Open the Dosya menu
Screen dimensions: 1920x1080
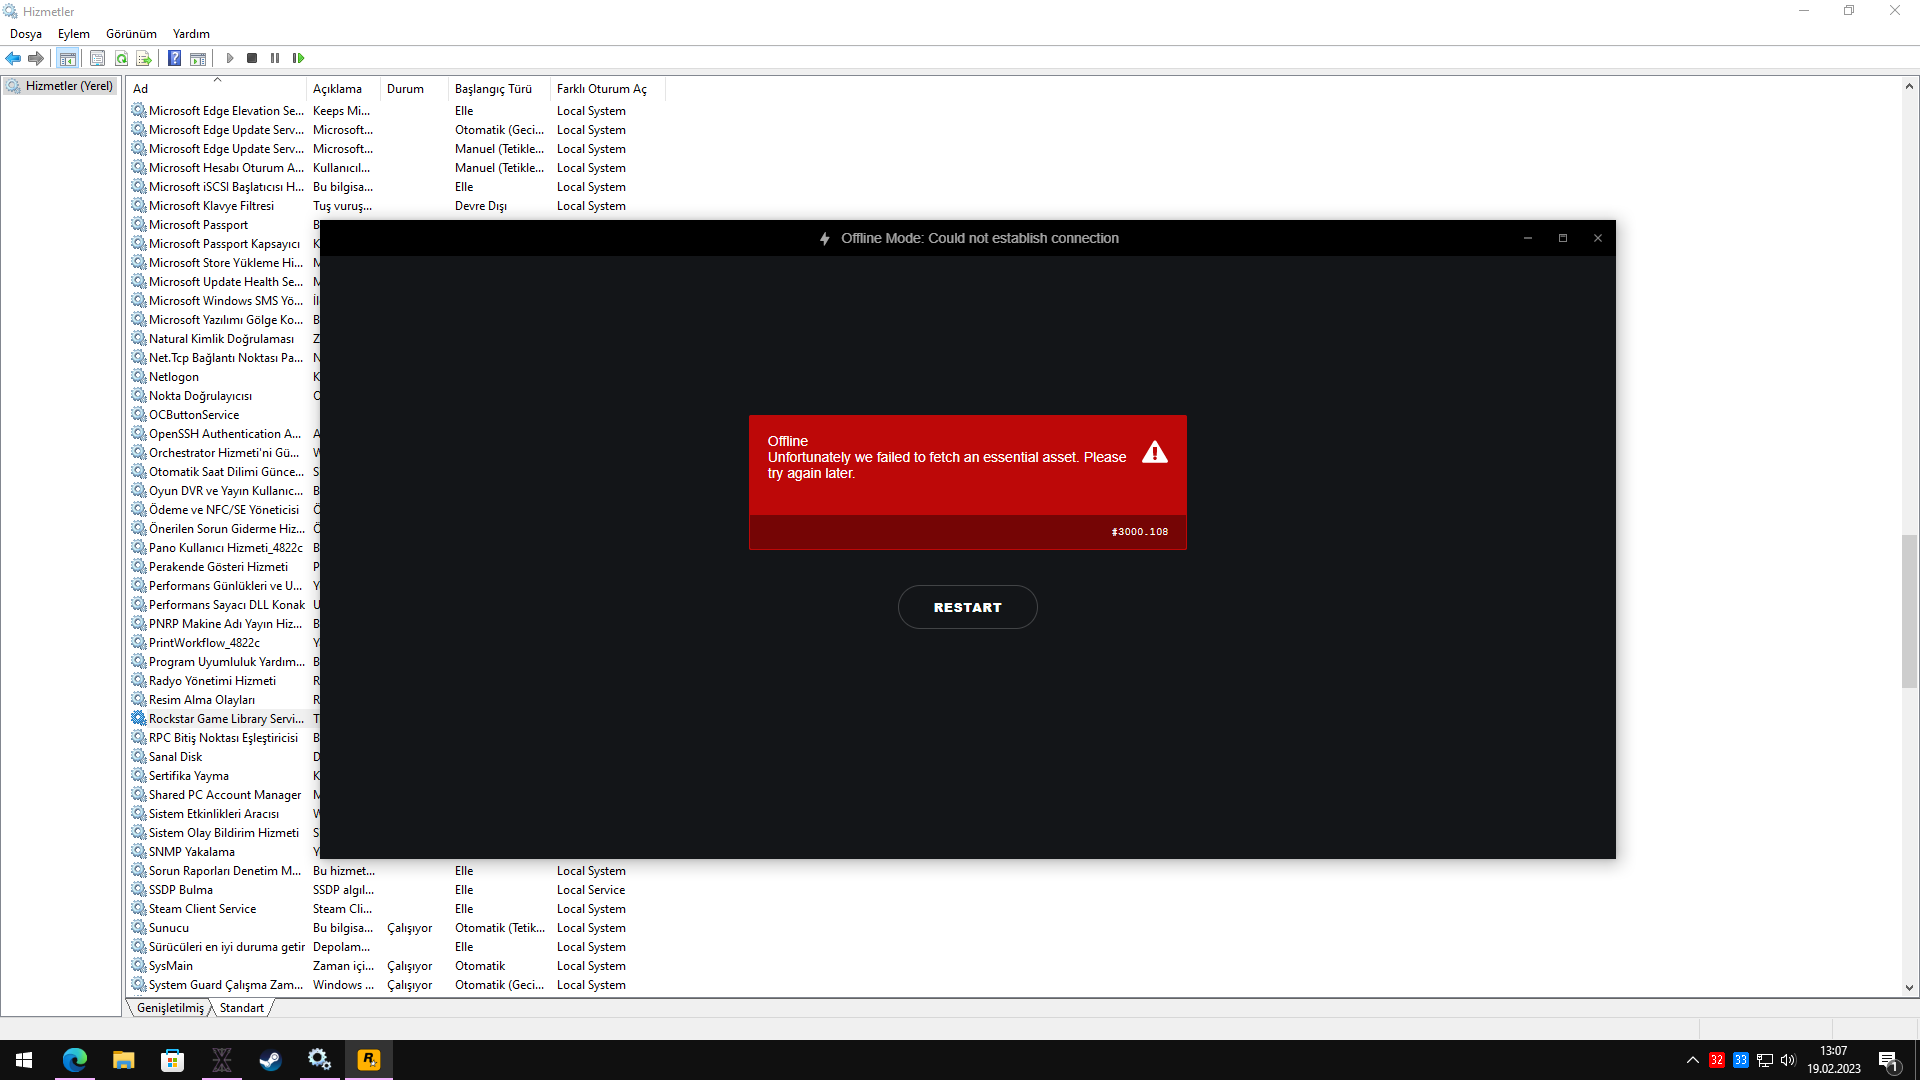(26, 33)
